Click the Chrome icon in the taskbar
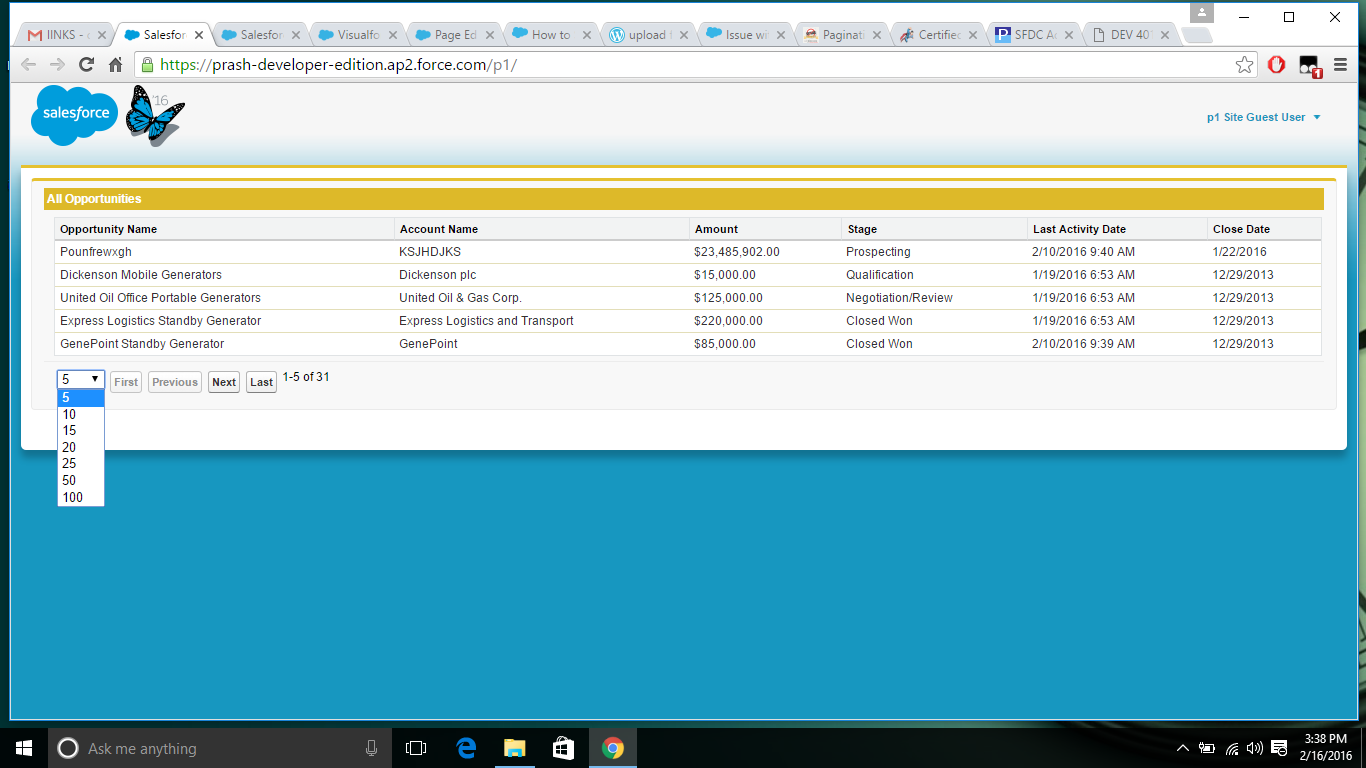Image resolution: width=1366 pixels, height=768 pixels. pyautogui.click(x=613, y=748)
